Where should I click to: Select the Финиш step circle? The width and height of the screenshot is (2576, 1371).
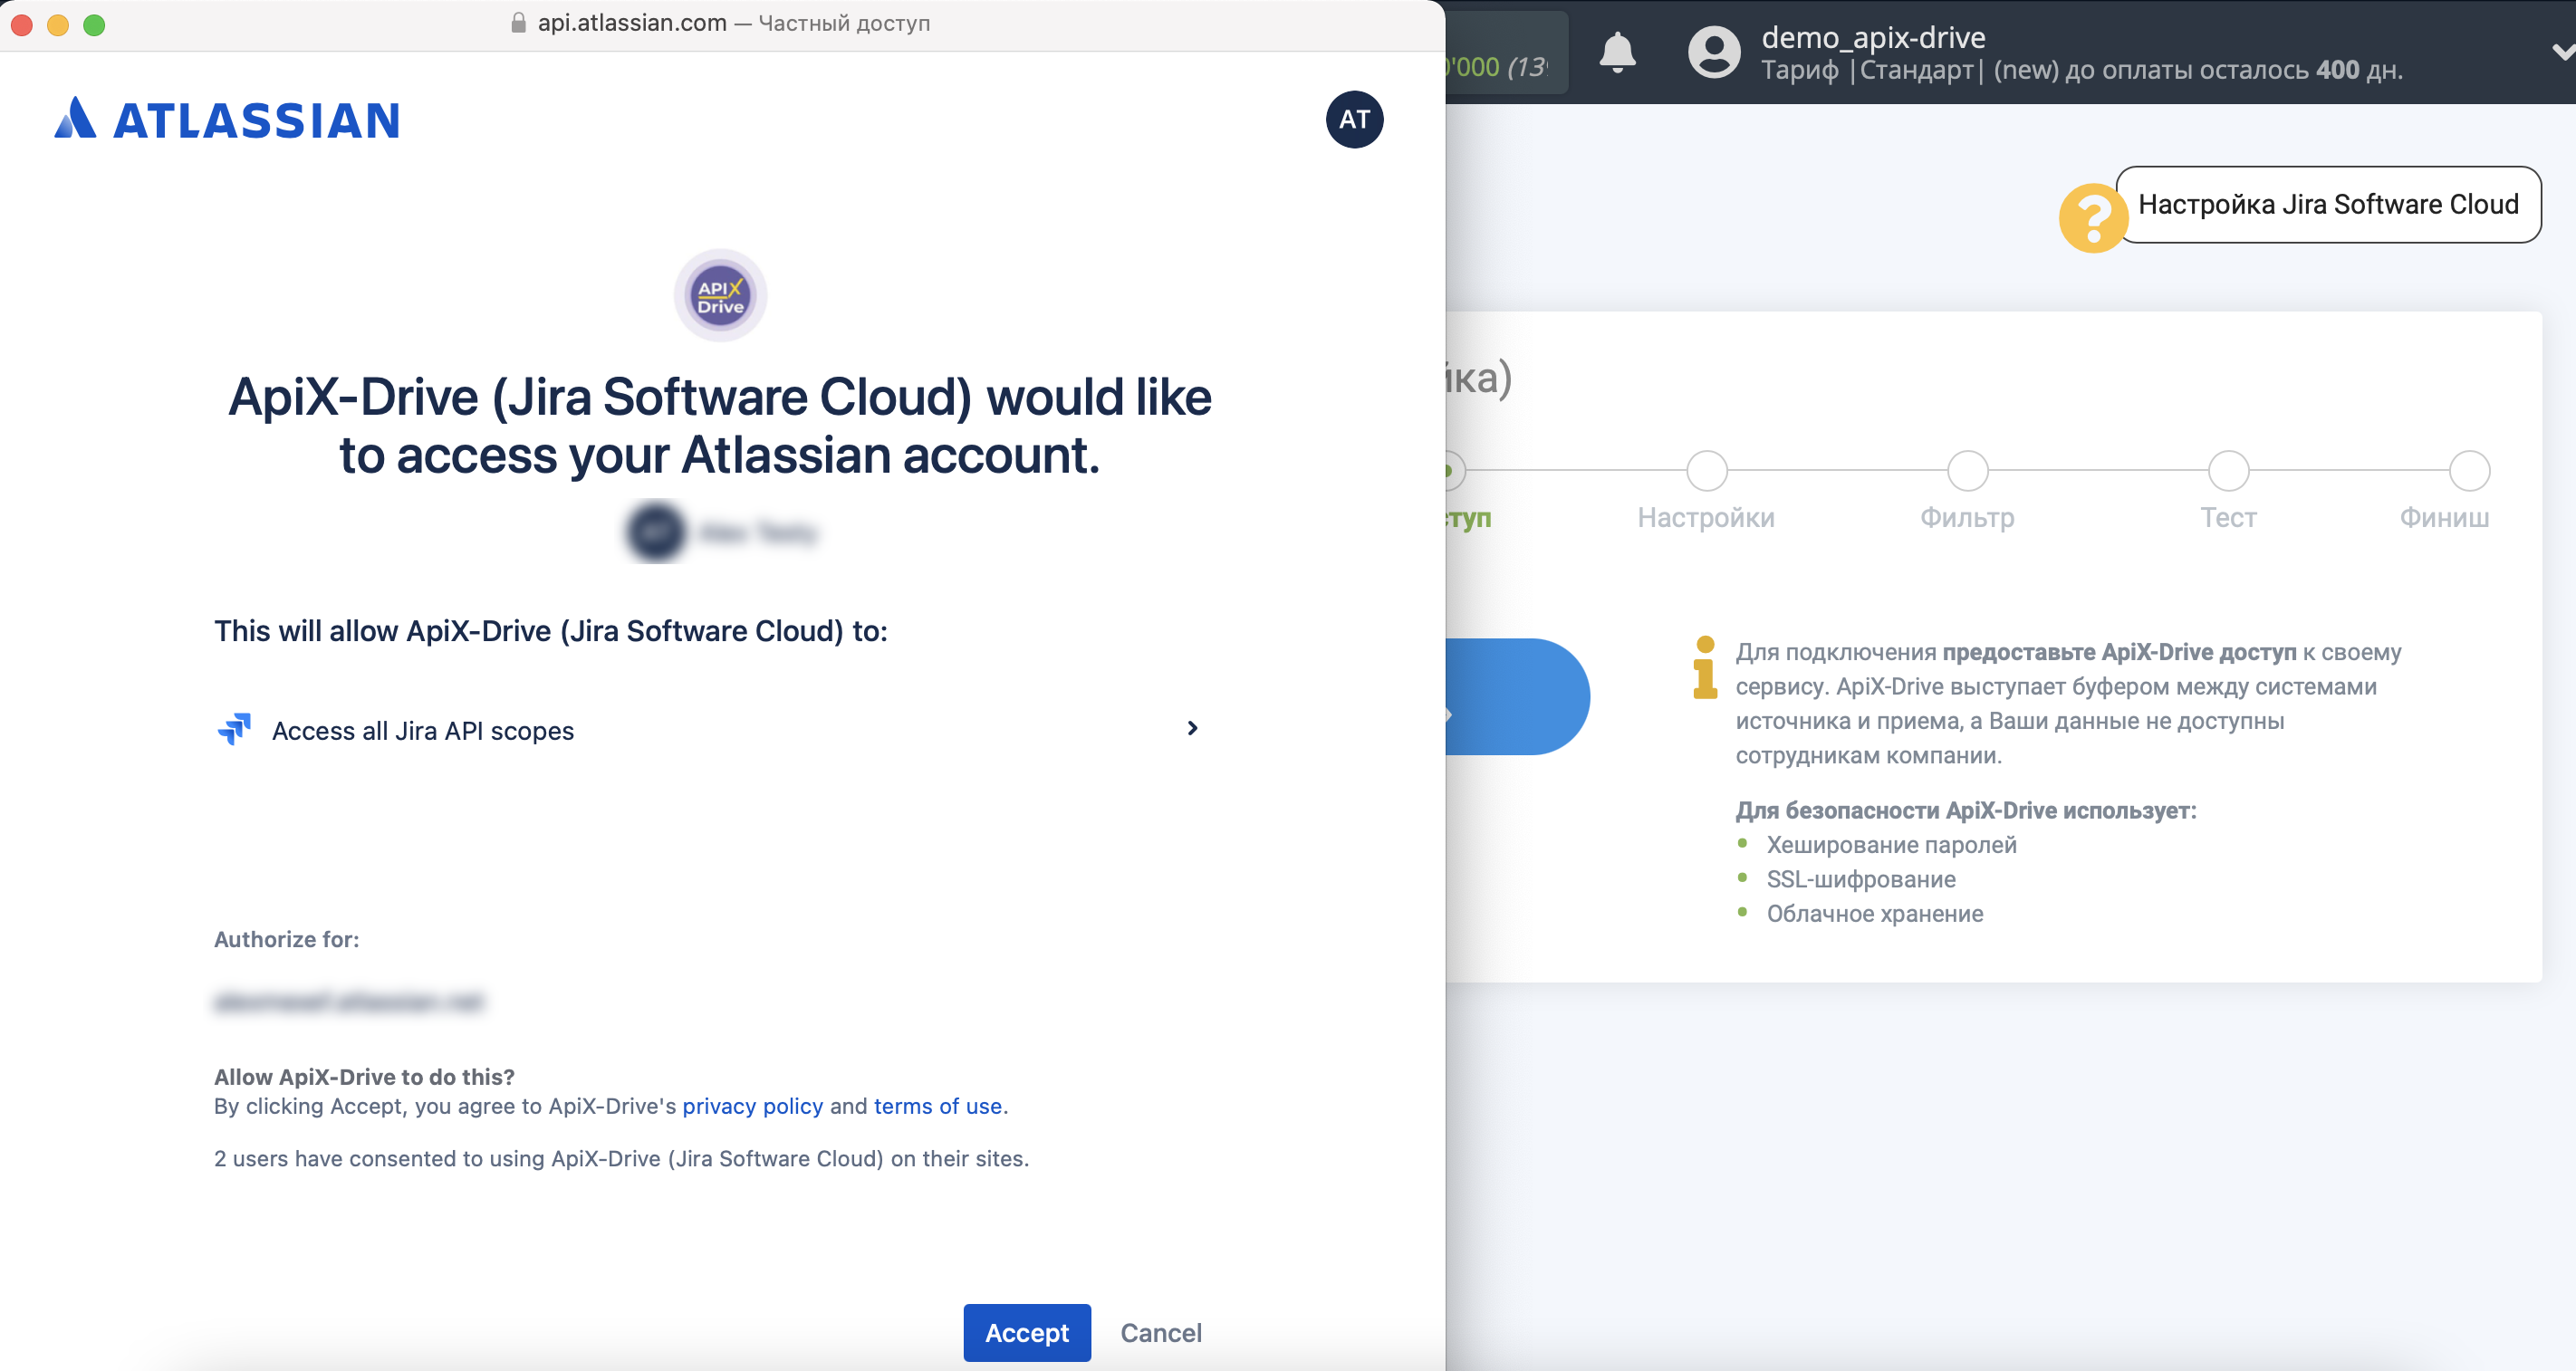pyautogui.click(x=2469, y=470)
